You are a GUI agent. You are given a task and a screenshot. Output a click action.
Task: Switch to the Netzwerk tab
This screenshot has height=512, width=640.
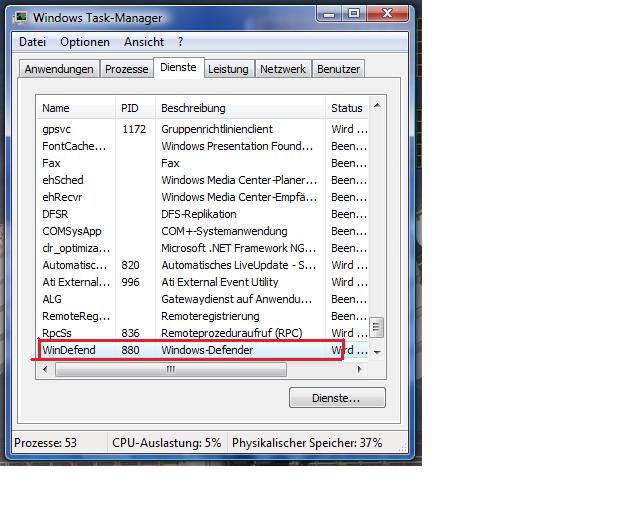(x=283, y=69)
